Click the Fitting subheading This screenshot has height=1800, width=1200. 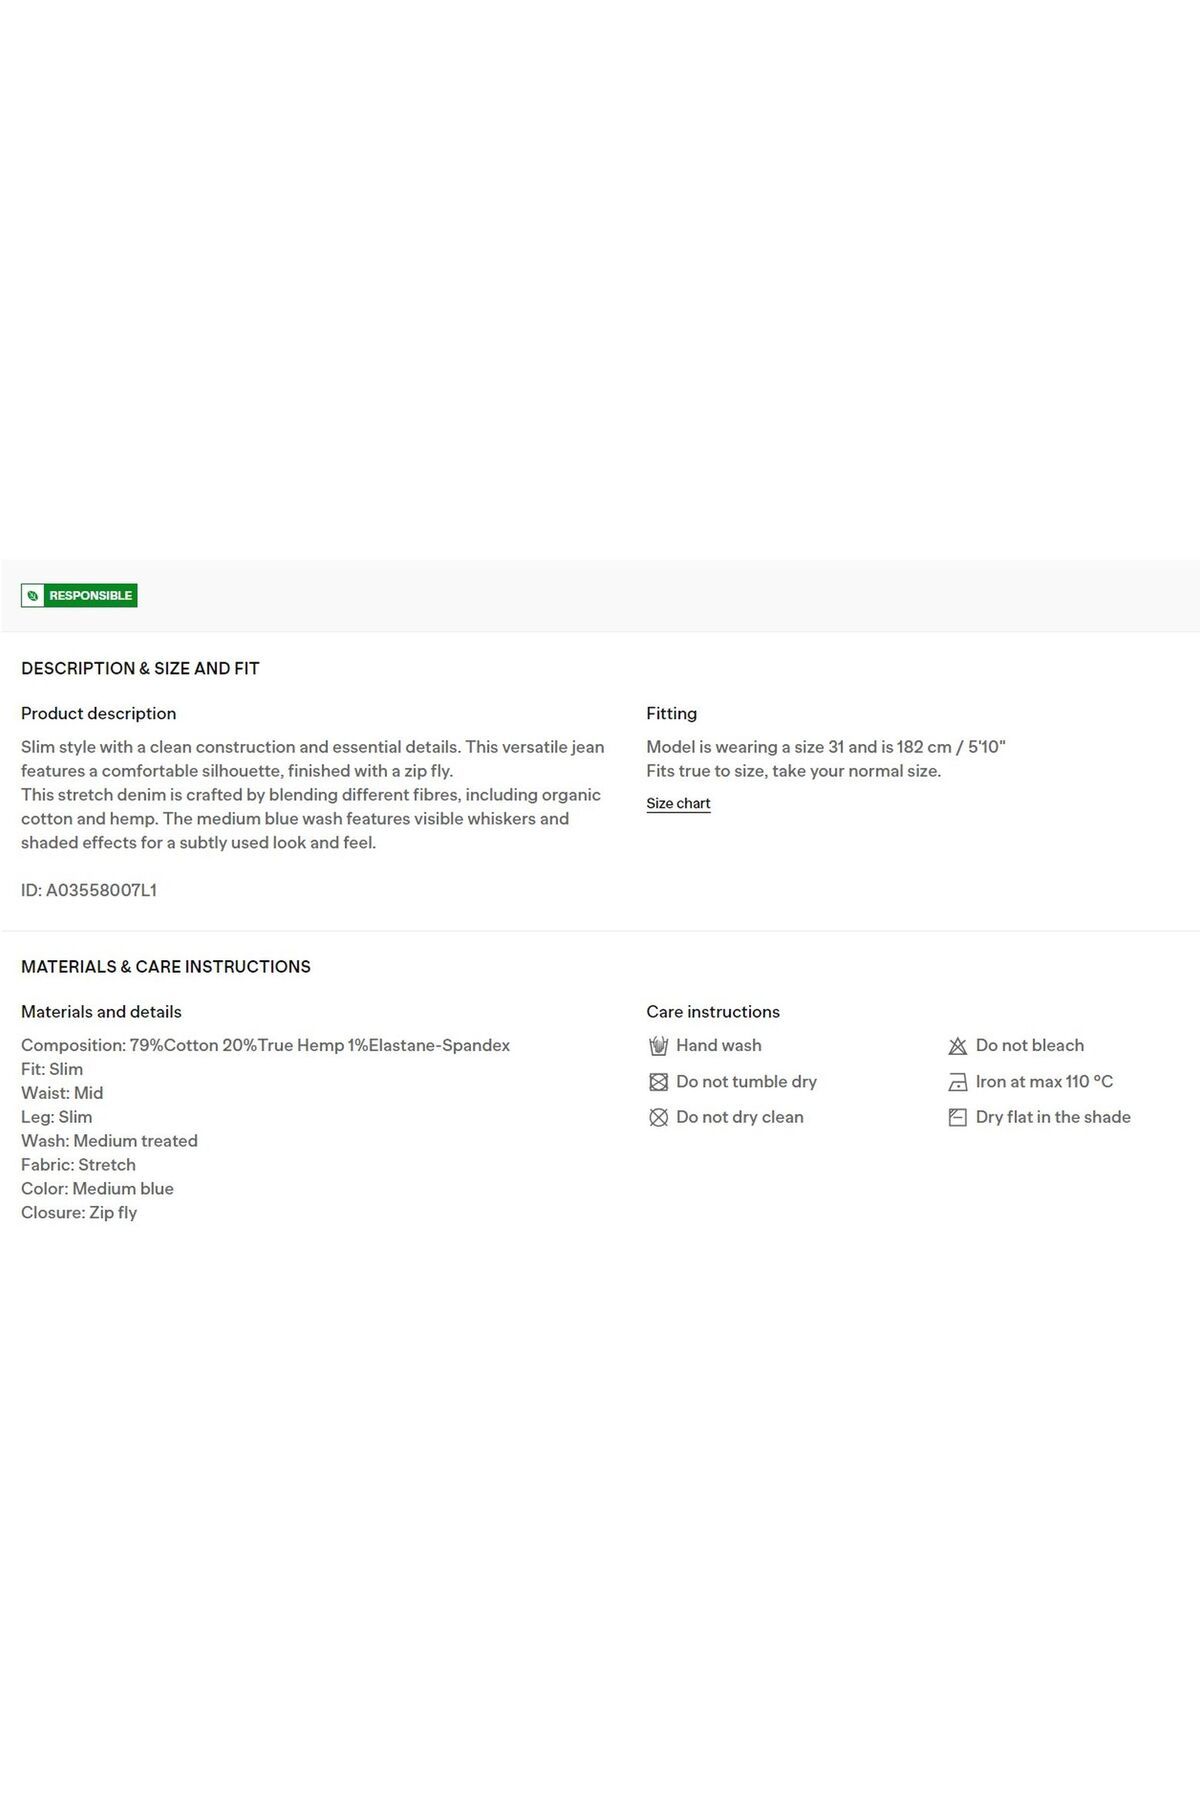pos(671,714)
